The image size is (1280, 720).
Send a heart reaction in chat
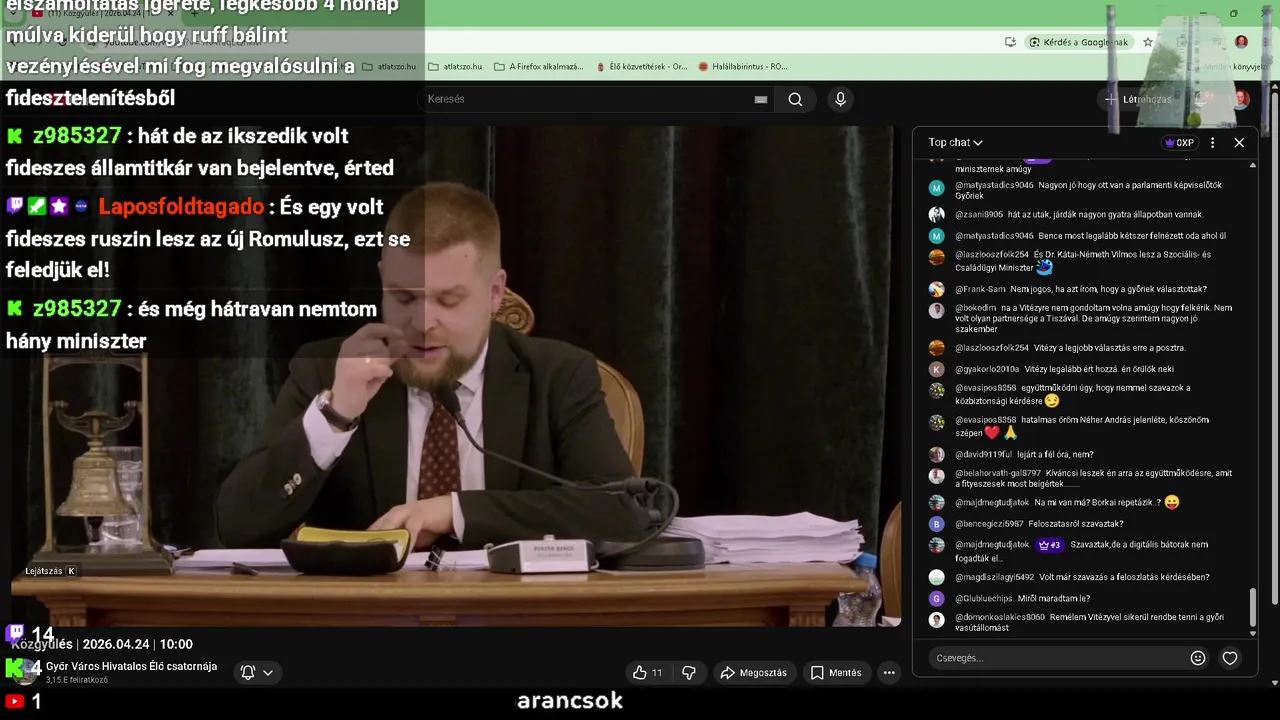click(x=1230, y=658)
